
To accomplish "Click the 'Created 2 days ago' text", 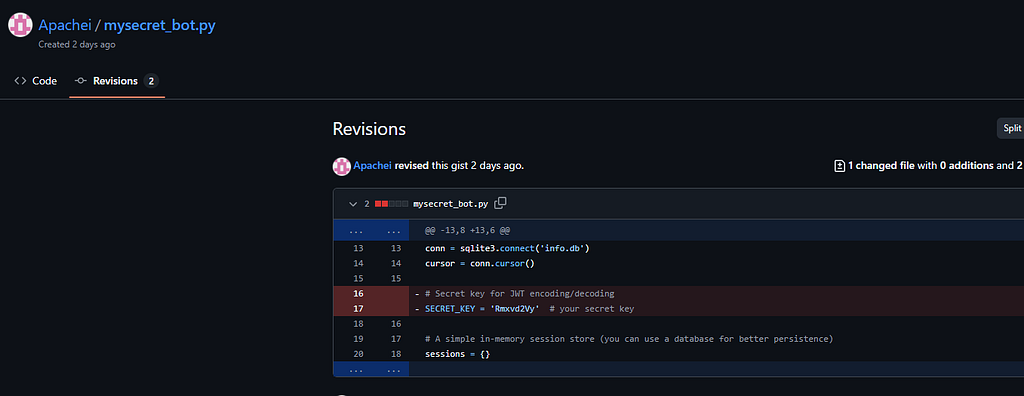I will pyautogui.click(x=77, y=45).
